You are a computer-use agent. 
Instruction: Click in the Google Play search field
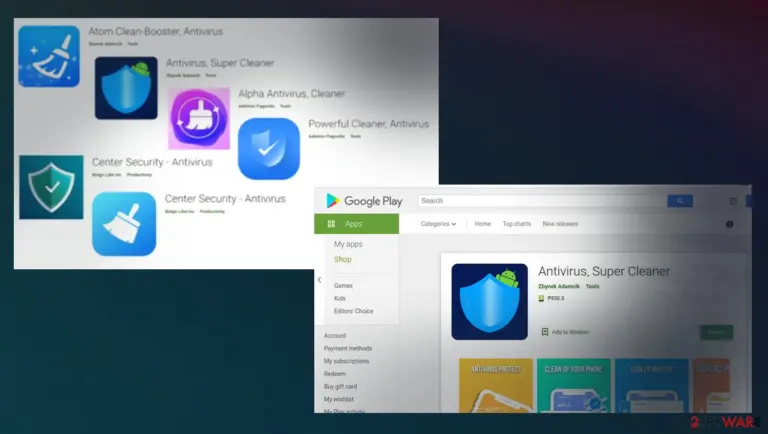tap(542, 201)
